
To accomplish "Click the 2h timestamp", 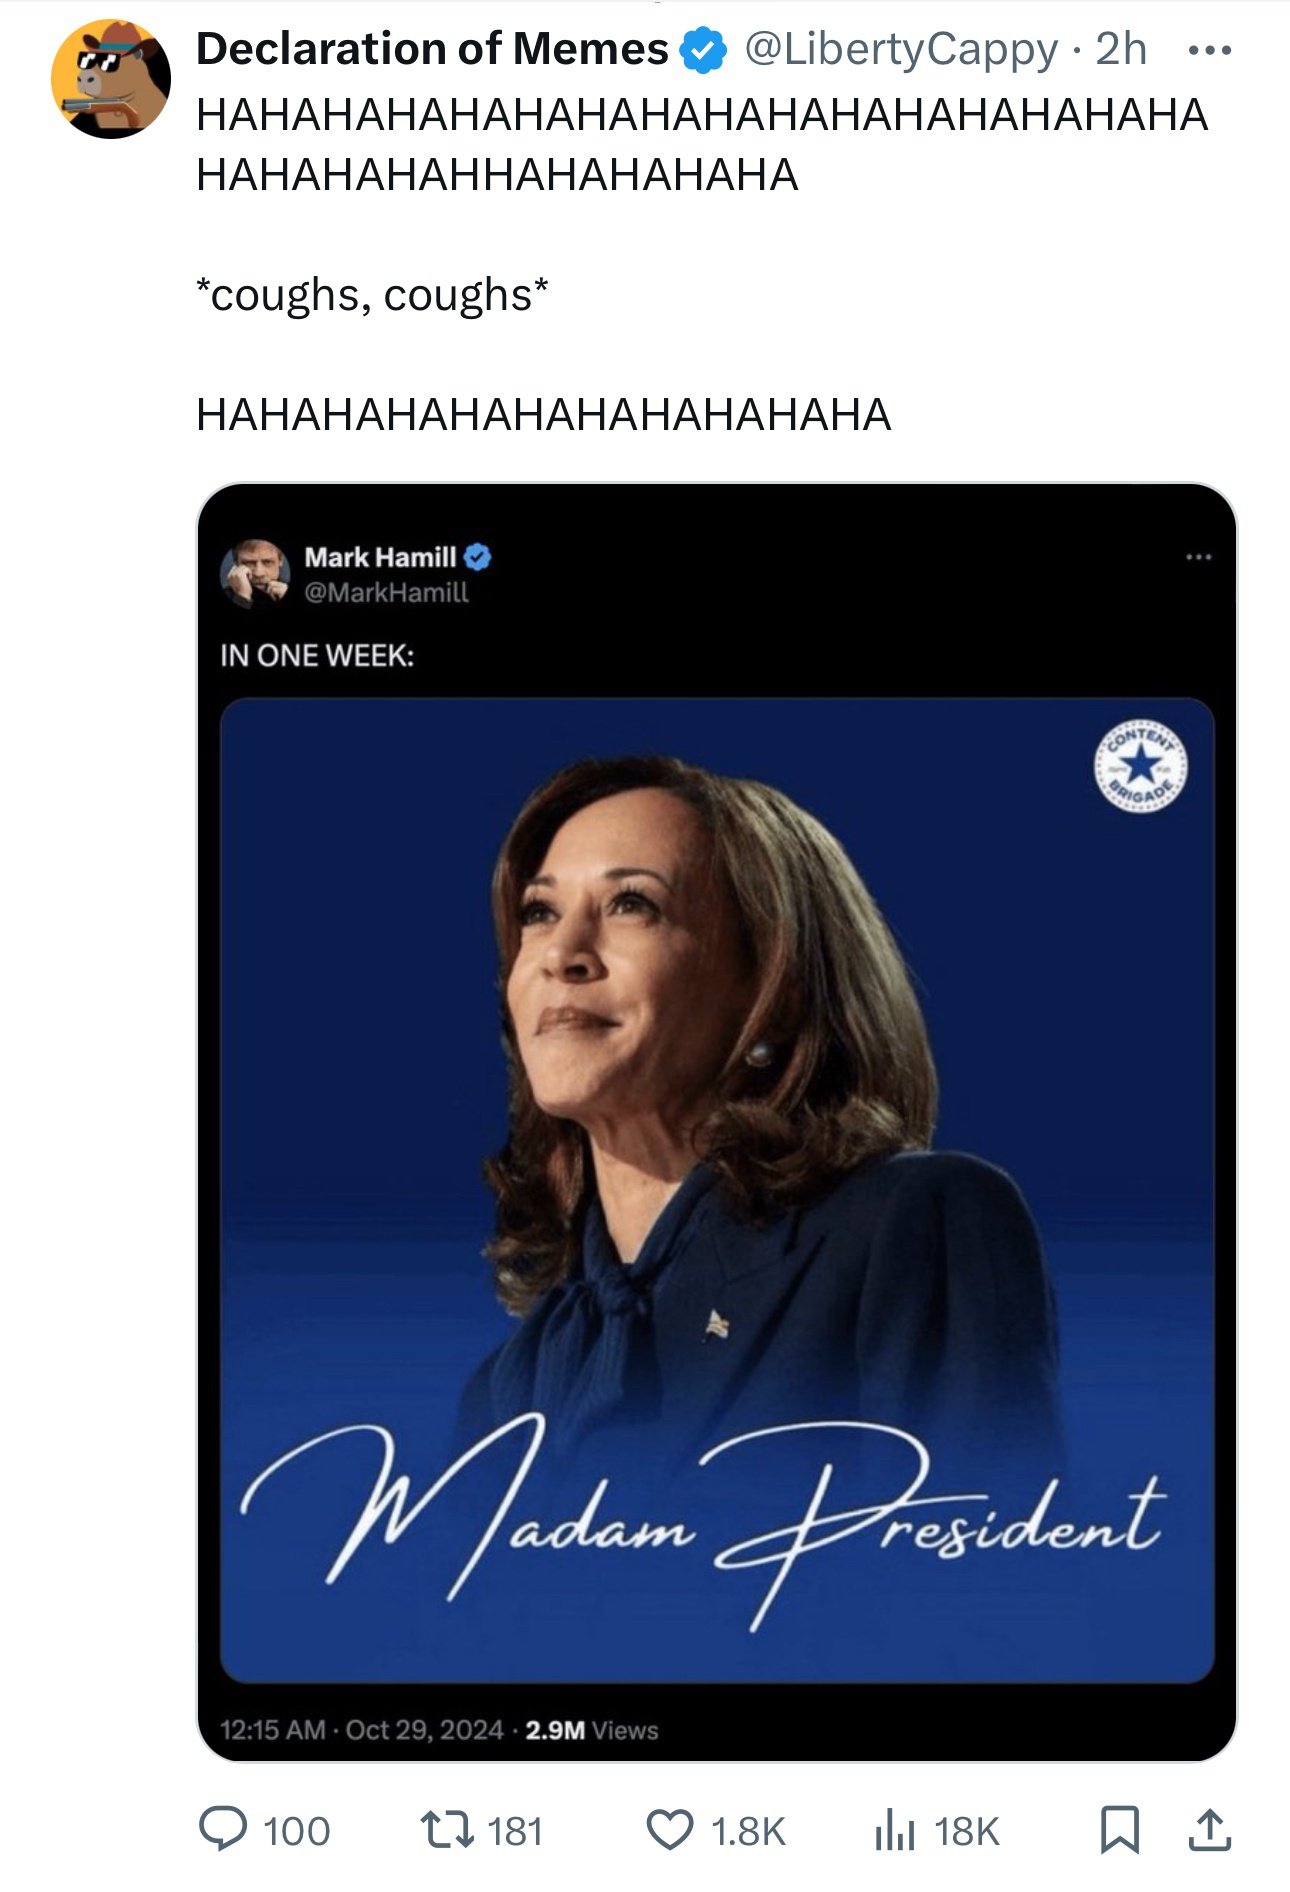I will pyautogui.click(x=1121, y=49).
